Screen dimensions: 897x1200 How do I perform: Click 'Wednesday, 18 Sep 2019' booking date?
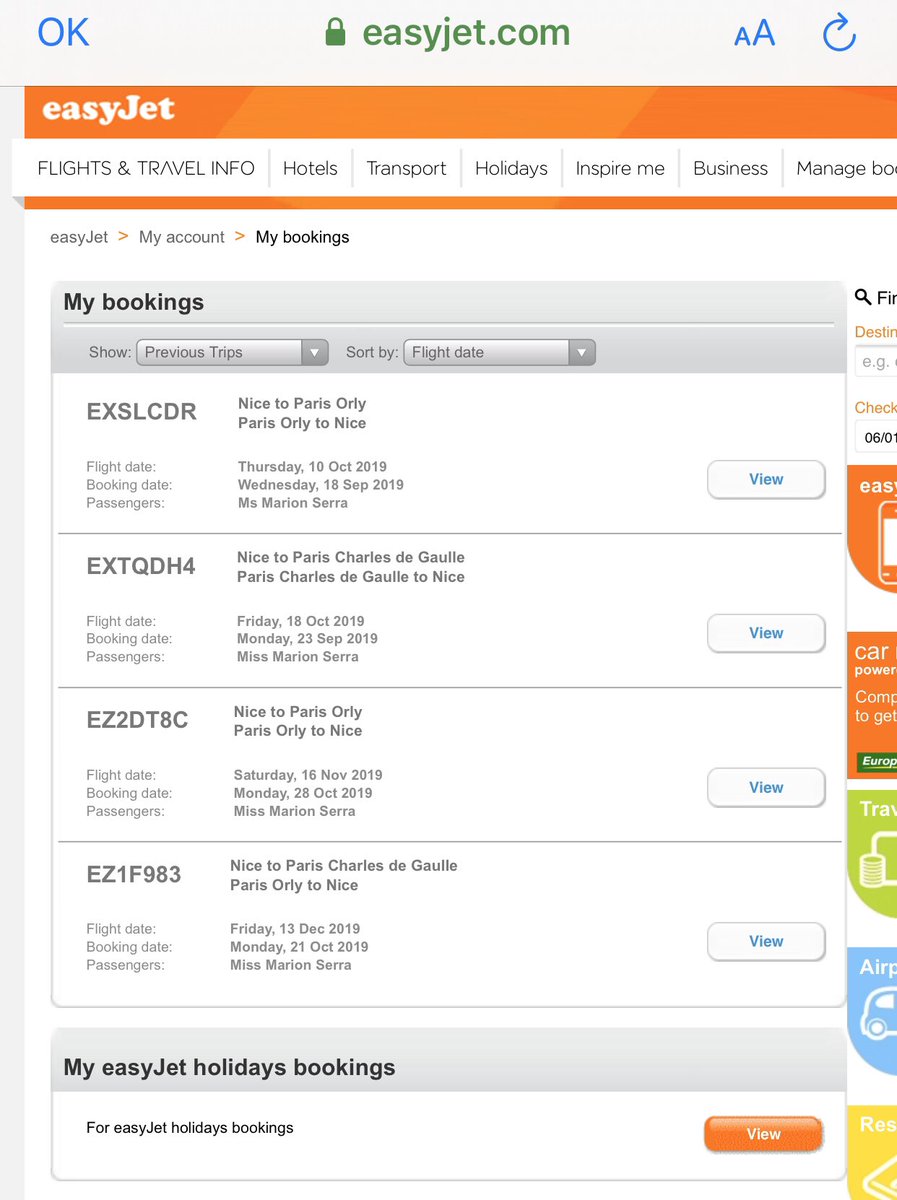point(321,485)
